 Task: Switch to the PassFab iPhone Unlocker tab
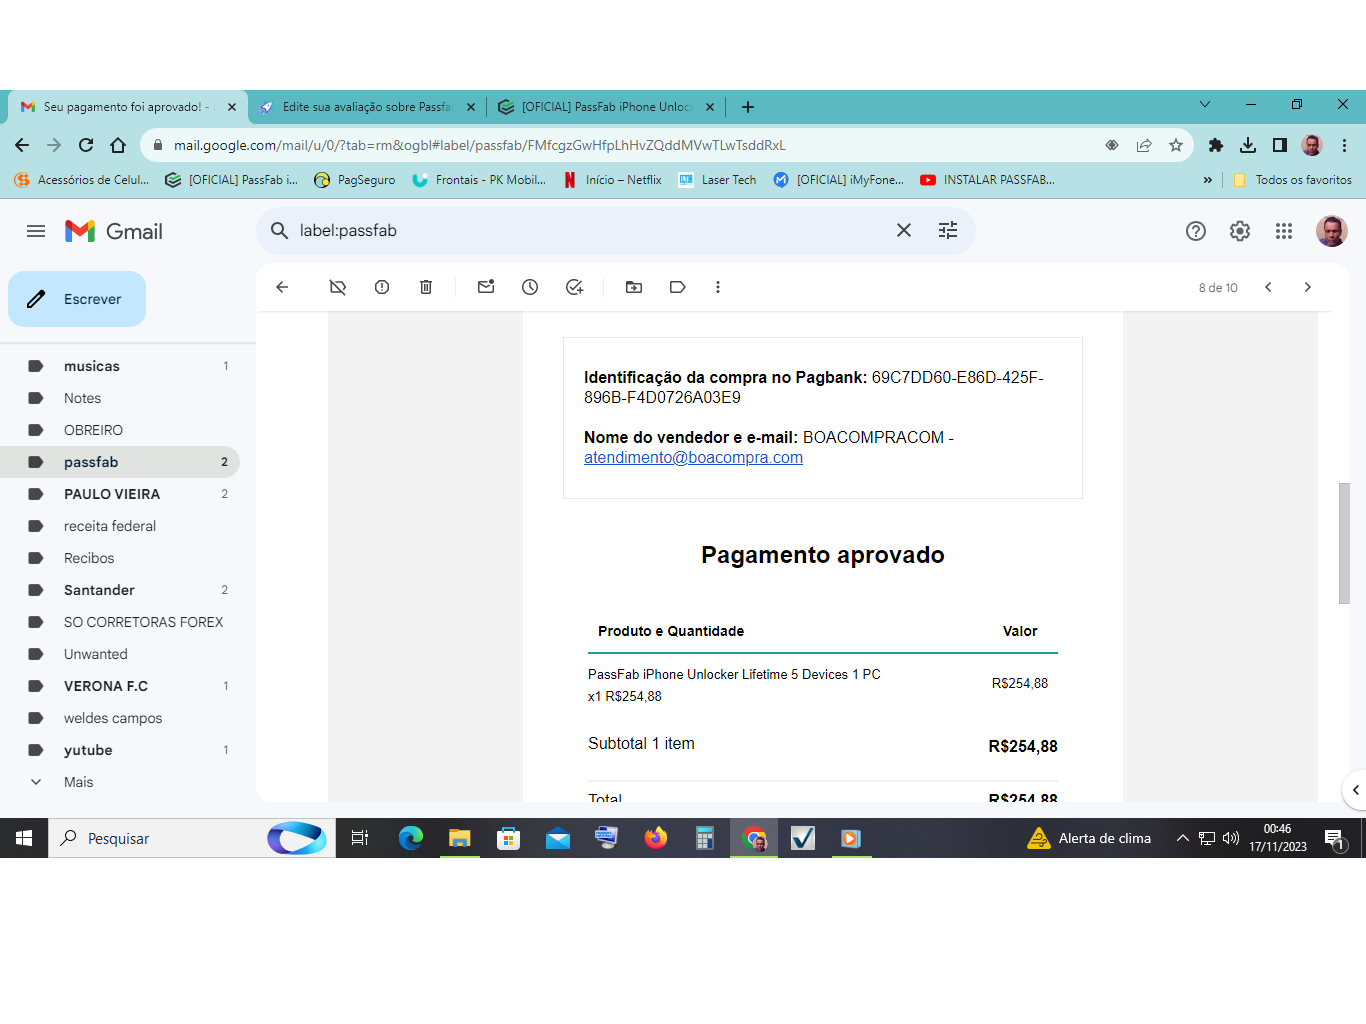(595, 106)
